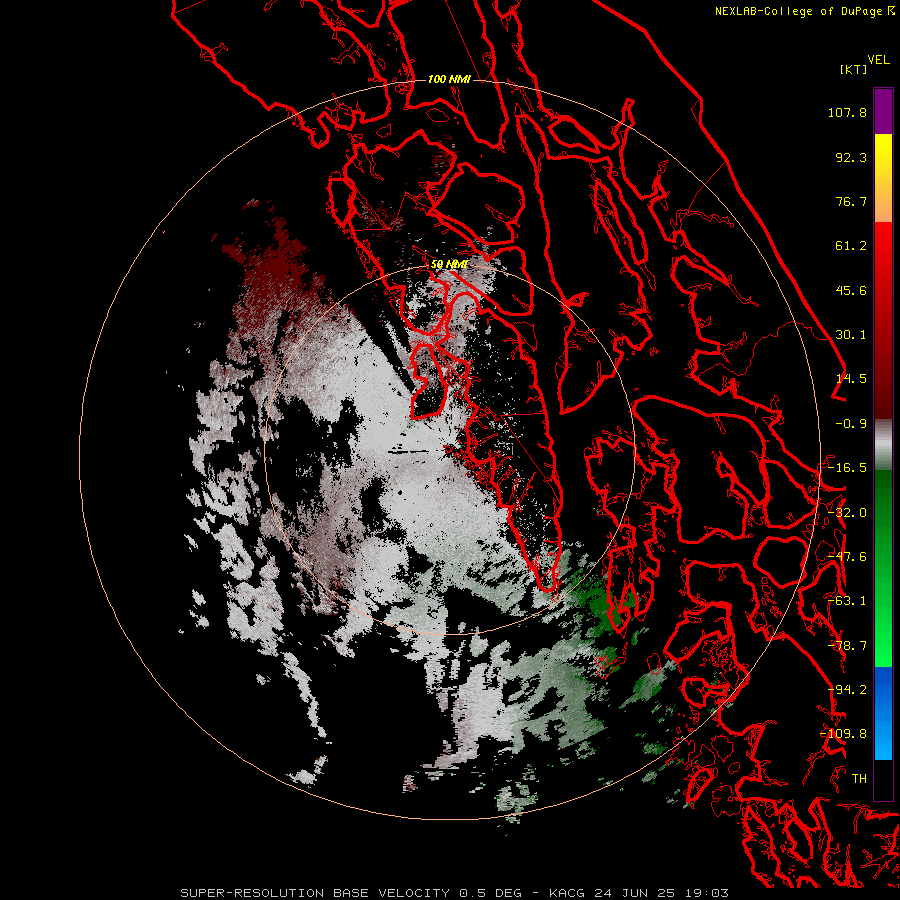Viewport: 900px width, 900px height.
Task: Click the TH threshold legend label
Action: point(859,779)
